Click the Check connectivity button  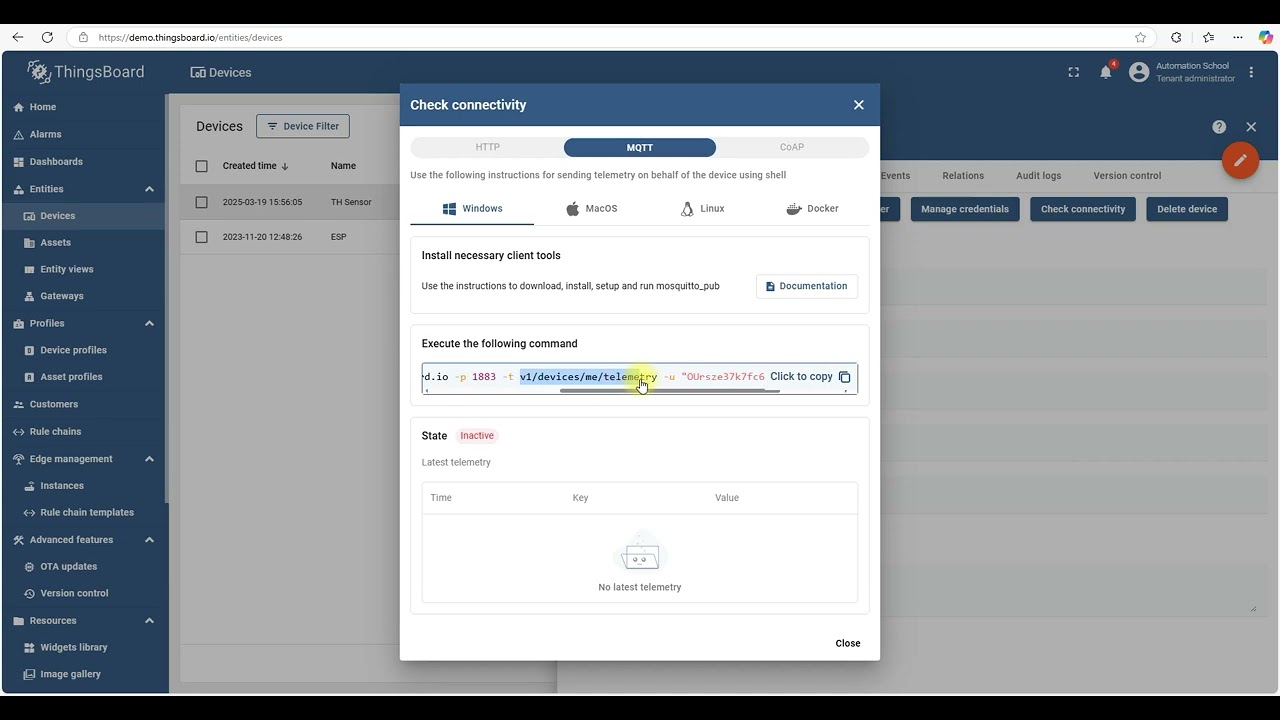(1083, 209)
